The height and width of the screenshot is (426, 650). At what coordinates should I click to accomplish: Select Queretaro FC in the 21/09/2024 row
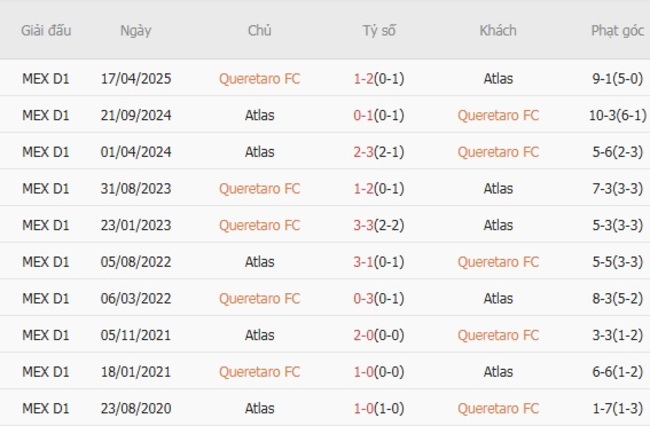(x=498, y=115)
